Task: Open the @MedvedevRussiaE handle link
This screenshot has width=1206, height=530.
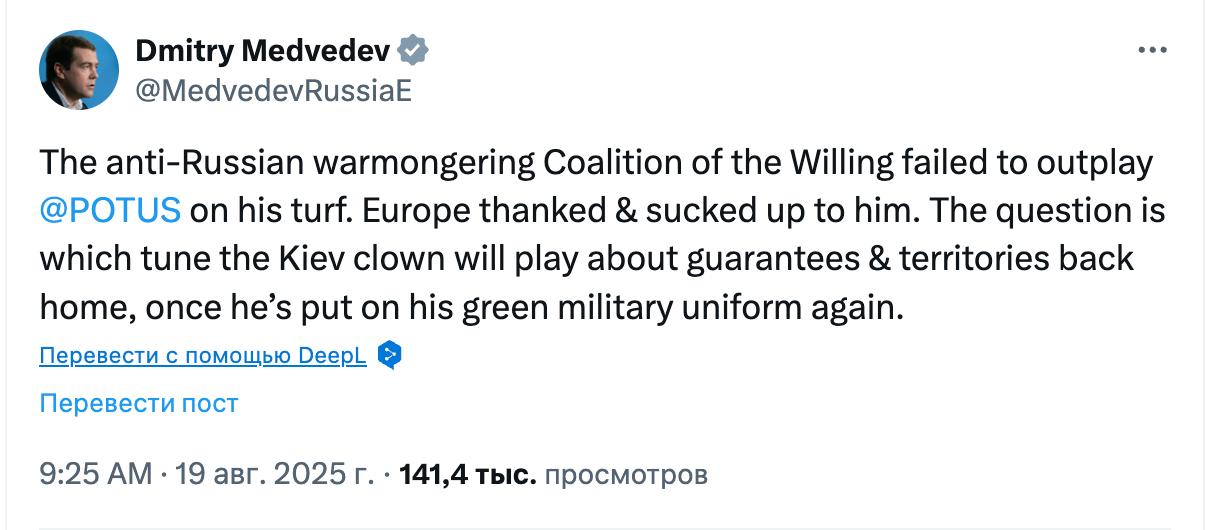Action: coord(272,90)
